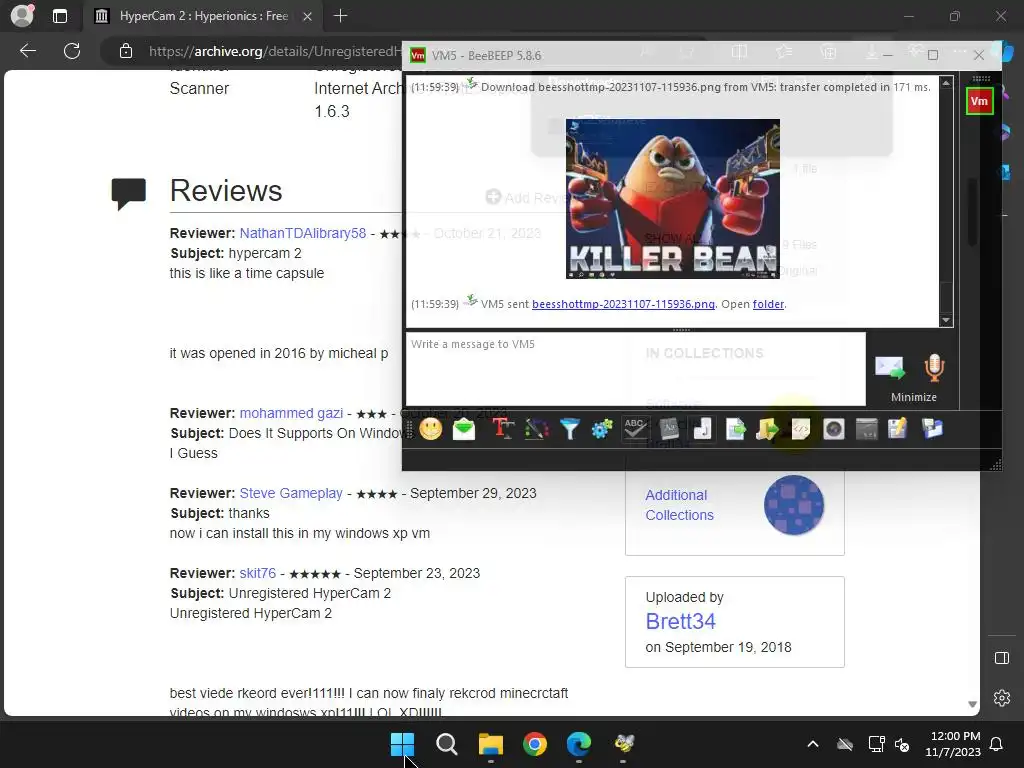Open BeeBEEP bee icon on taskbar
The image size is (1024, 768).
[623, 744]
